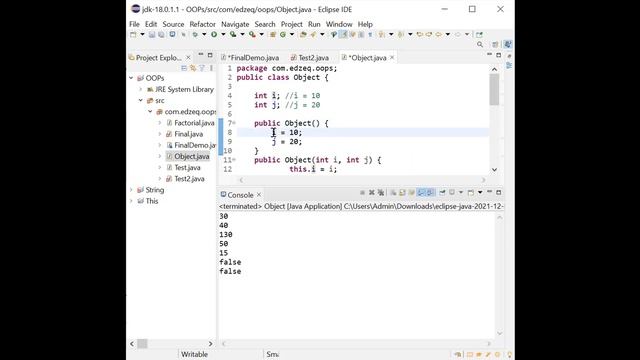Viewport: 640px width, 360px height.
Task: Open the Source menu
Action: [173, 24]
